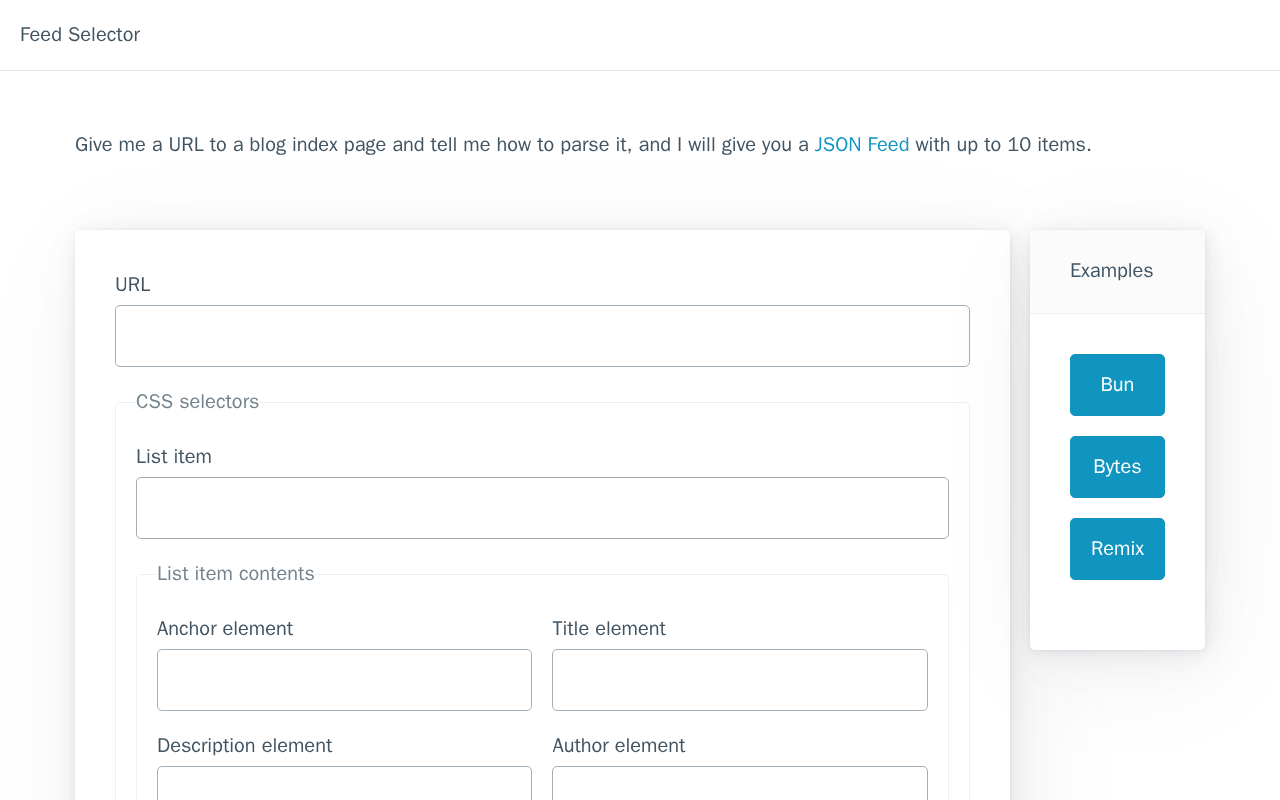Focus the Author element input field
This screenshot has height=800, width=1280.
click(739, 784)
